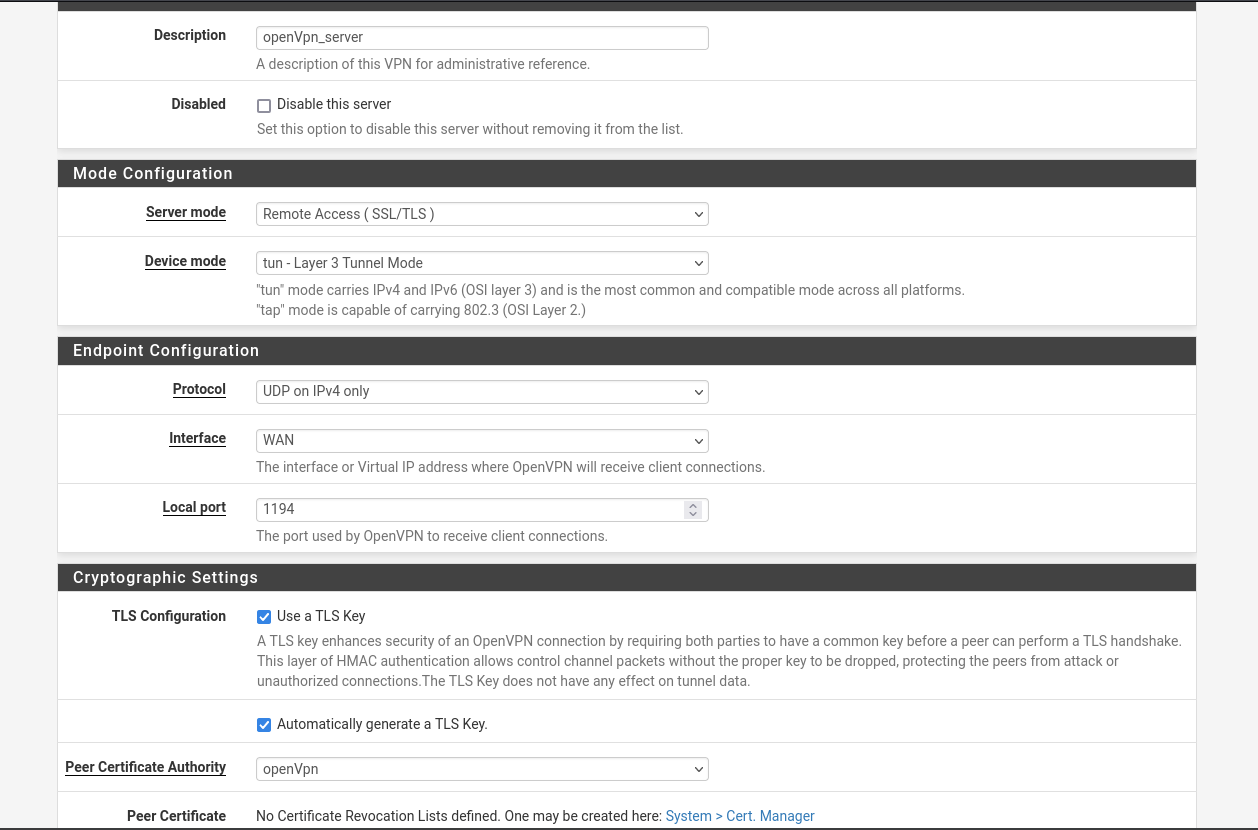The height and width of the screenshot is (830, 1258).
Task: Uncheck the Use a TLS Key checkbox
Action: 264,617
